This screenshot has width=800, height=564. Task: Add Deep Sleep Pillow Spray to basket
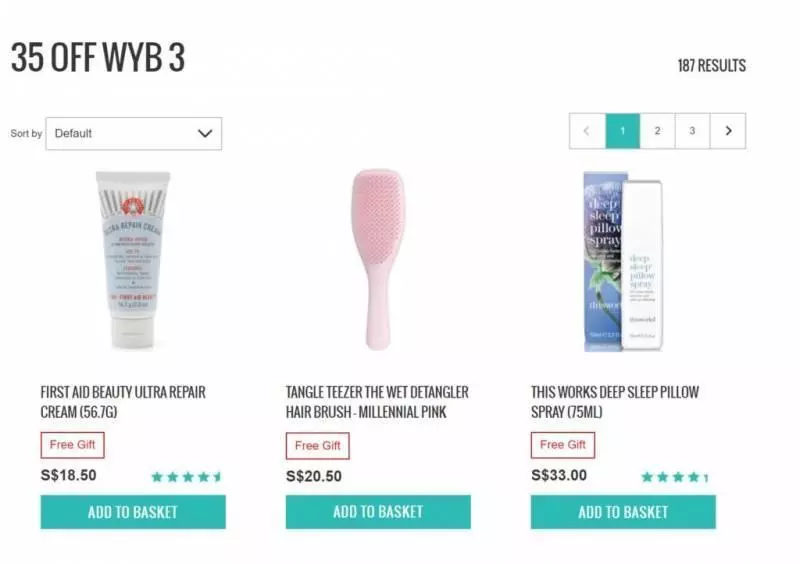click(623, 512)
